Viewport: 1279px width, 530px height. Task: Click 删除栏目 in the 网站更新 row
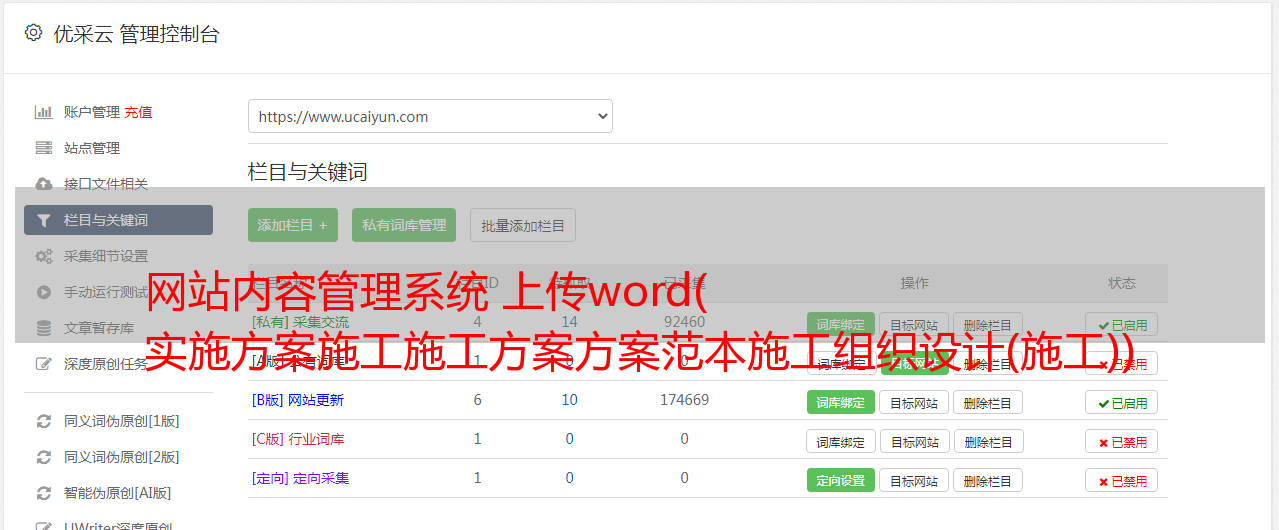tap(988, 402)
